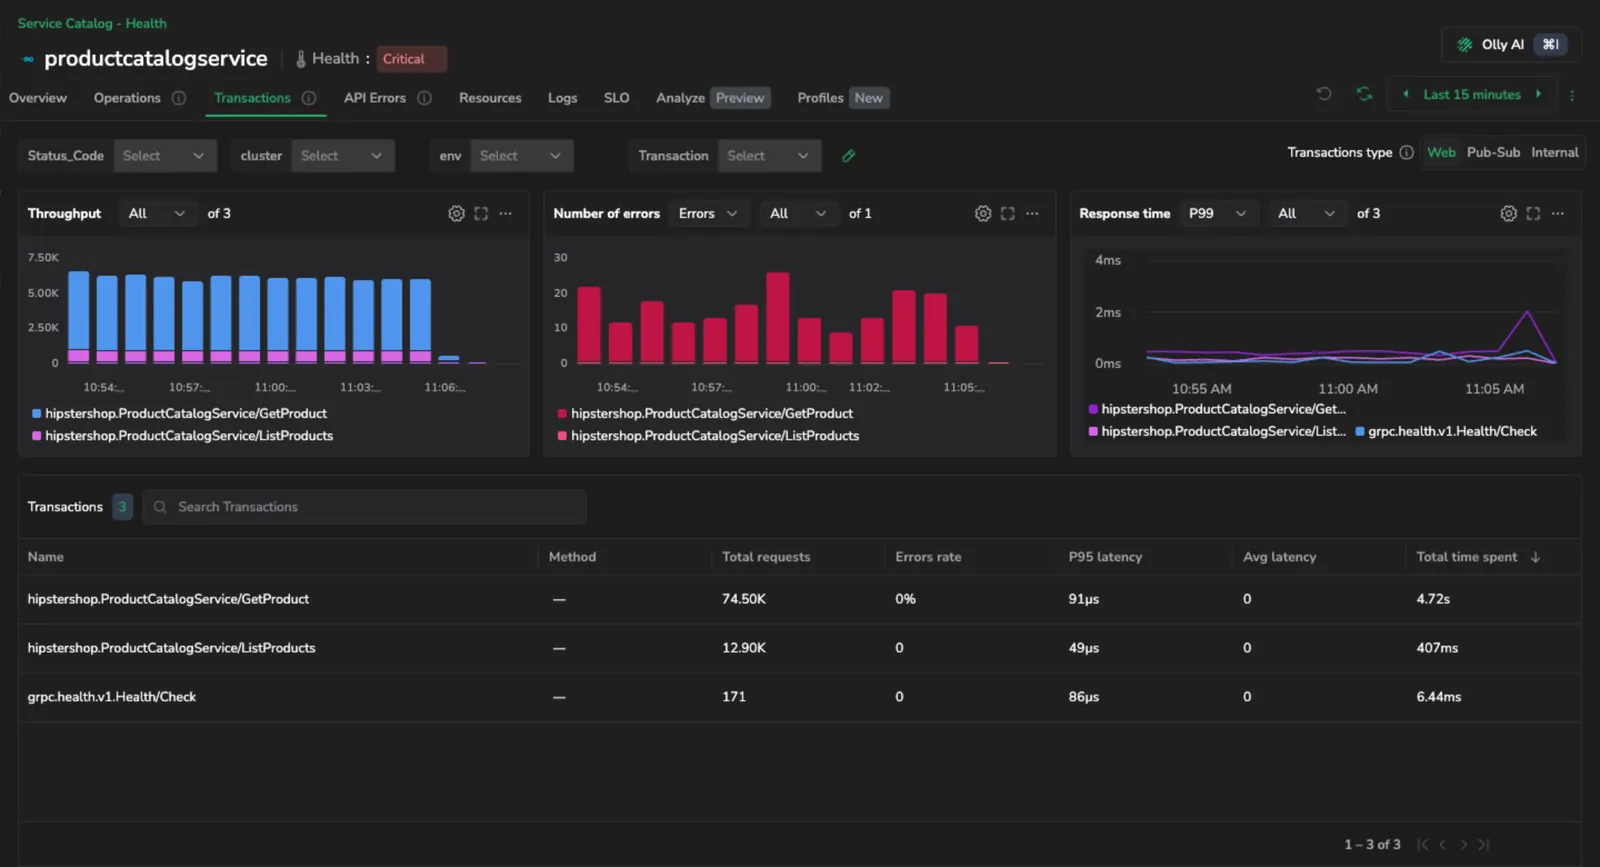Click the info icon beside Transactions tab
The image size is (1600, 867).
(x=309, y=98)
